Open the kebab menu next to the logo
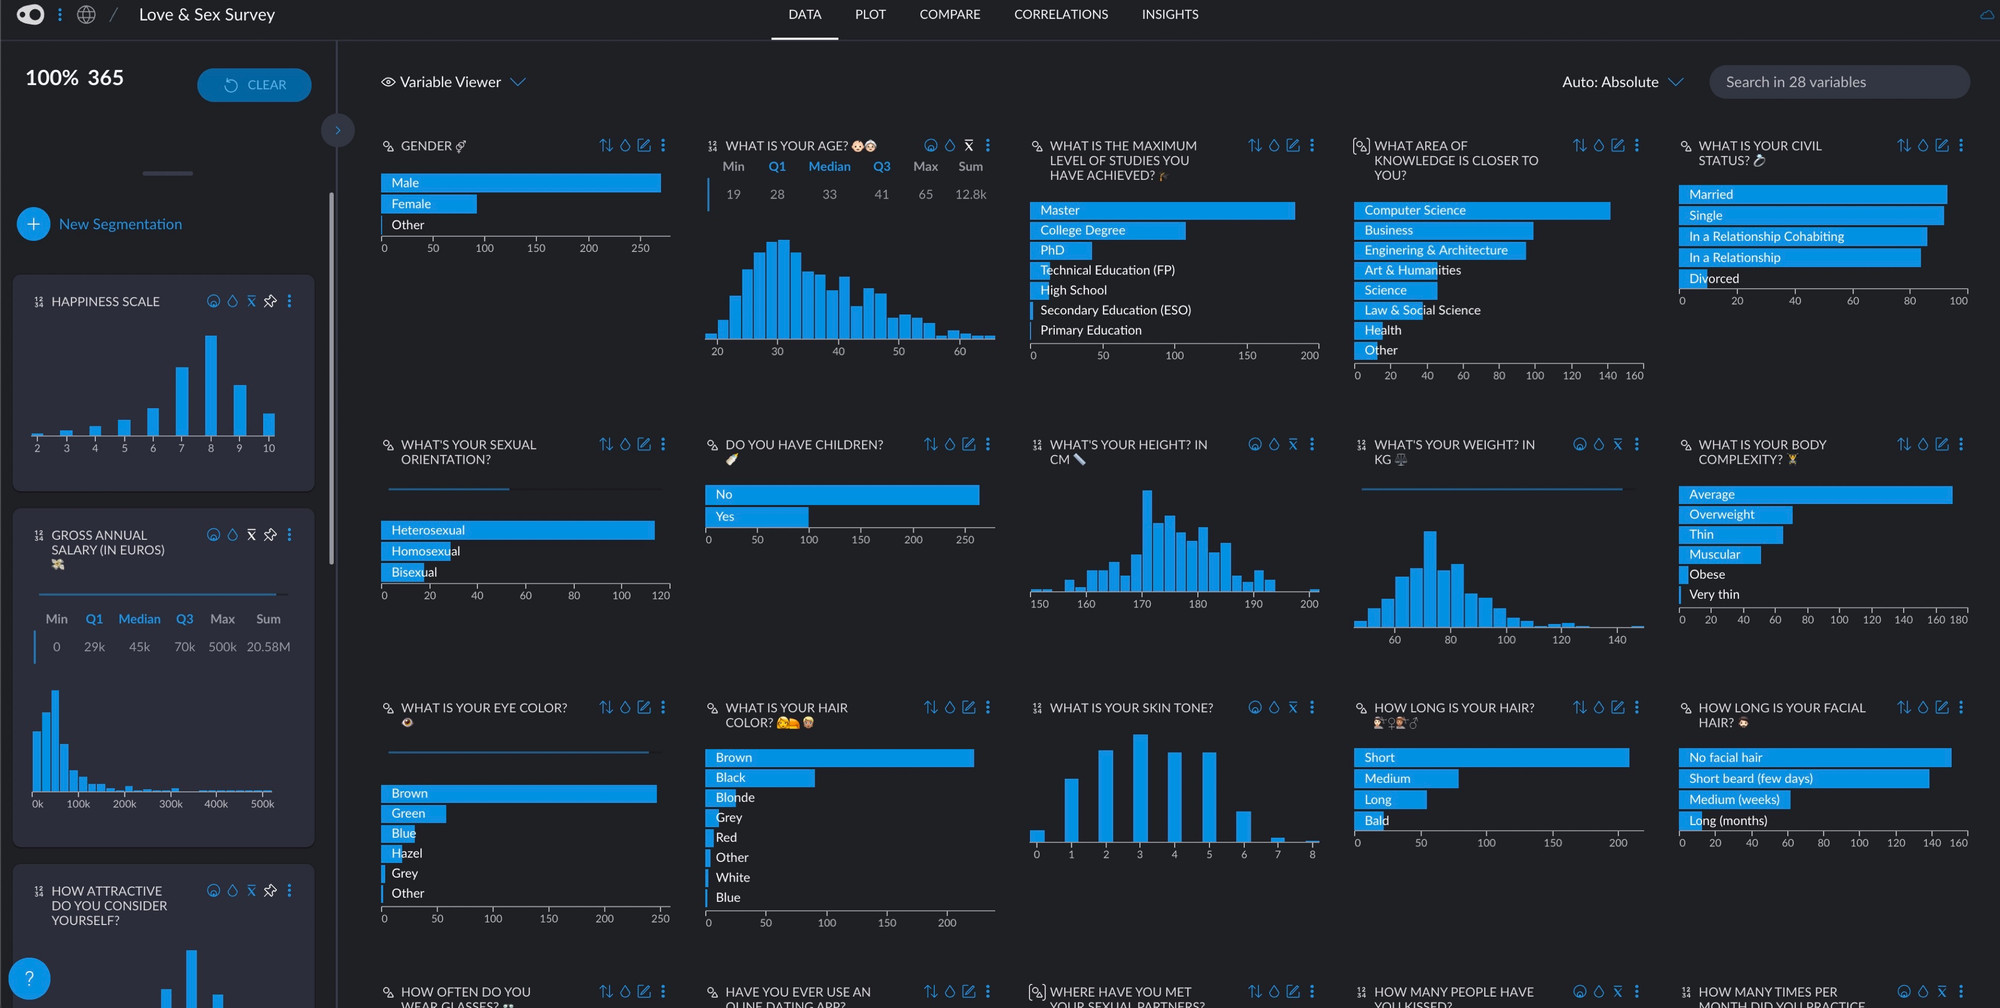 click(60, 15)
